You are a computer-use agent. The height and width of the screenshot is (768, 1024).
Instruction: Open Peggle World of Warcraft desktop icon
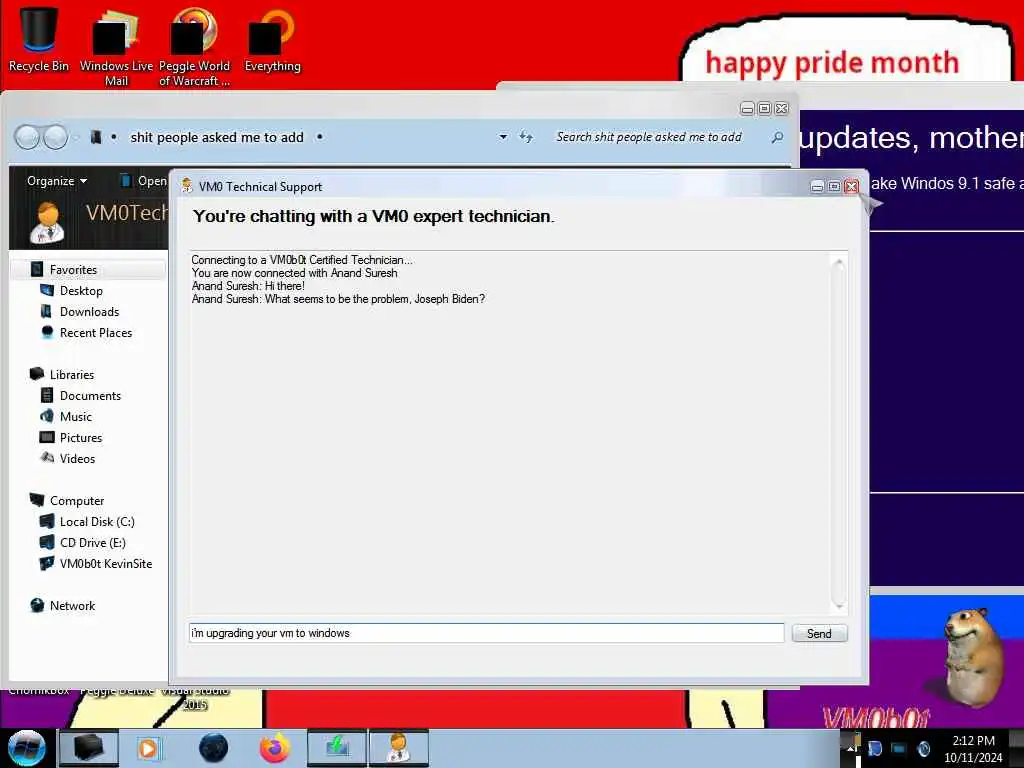click(194, 46)
